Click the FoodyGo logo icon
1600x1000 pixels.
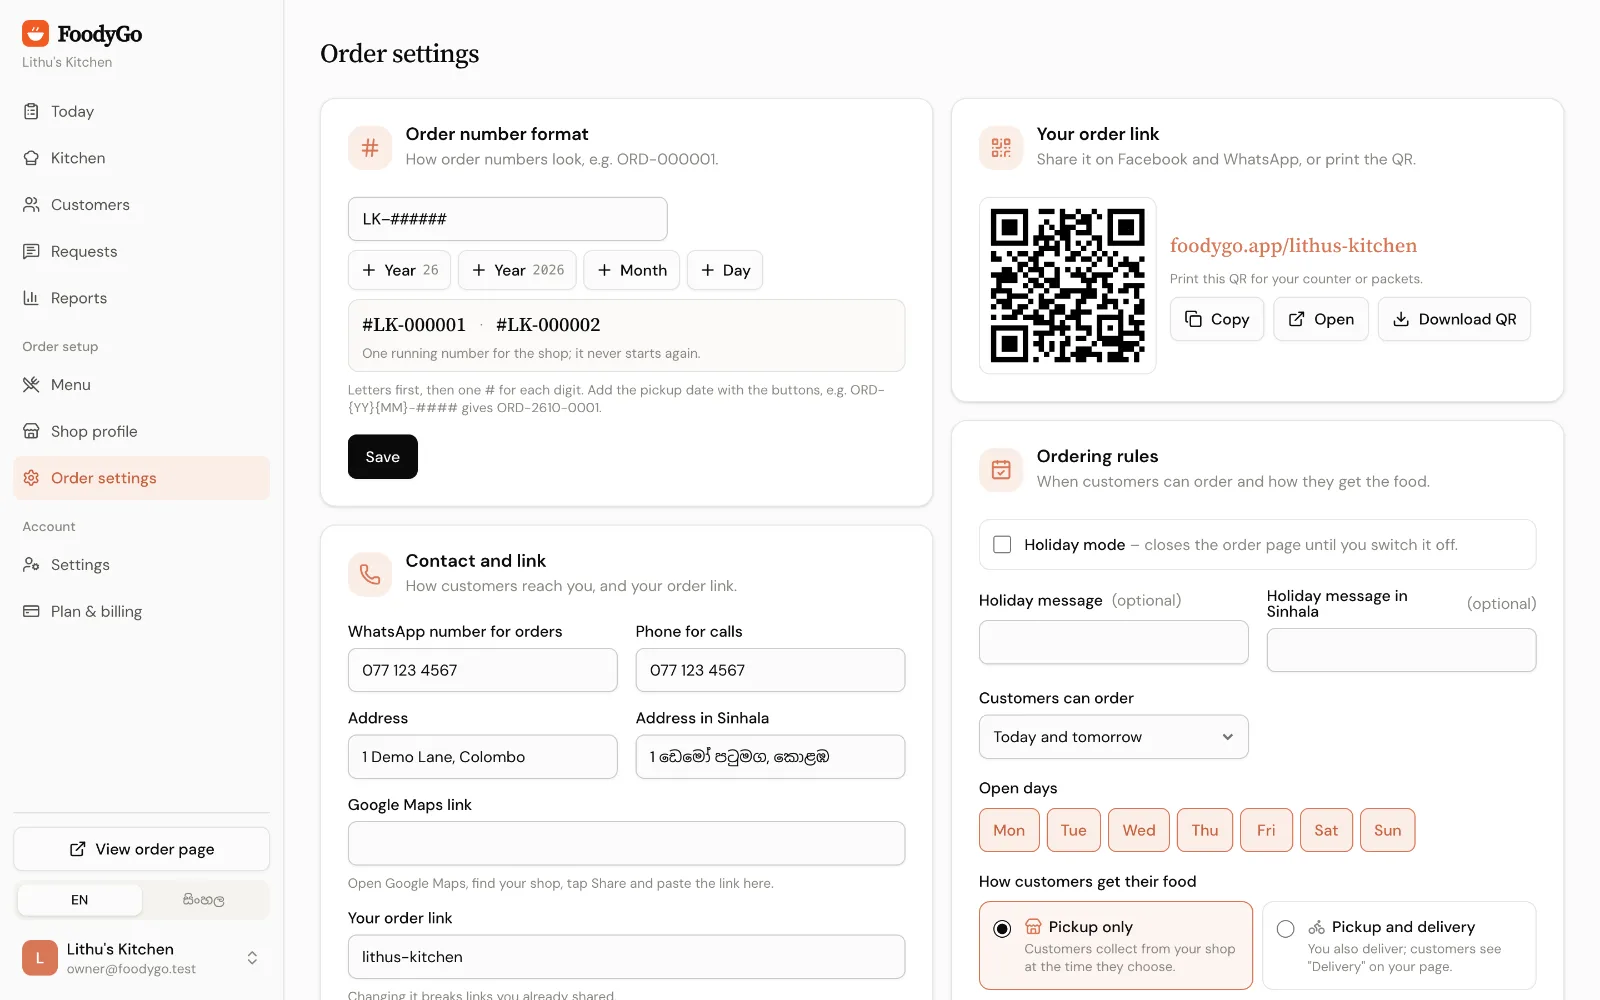(x=36, y=34)
